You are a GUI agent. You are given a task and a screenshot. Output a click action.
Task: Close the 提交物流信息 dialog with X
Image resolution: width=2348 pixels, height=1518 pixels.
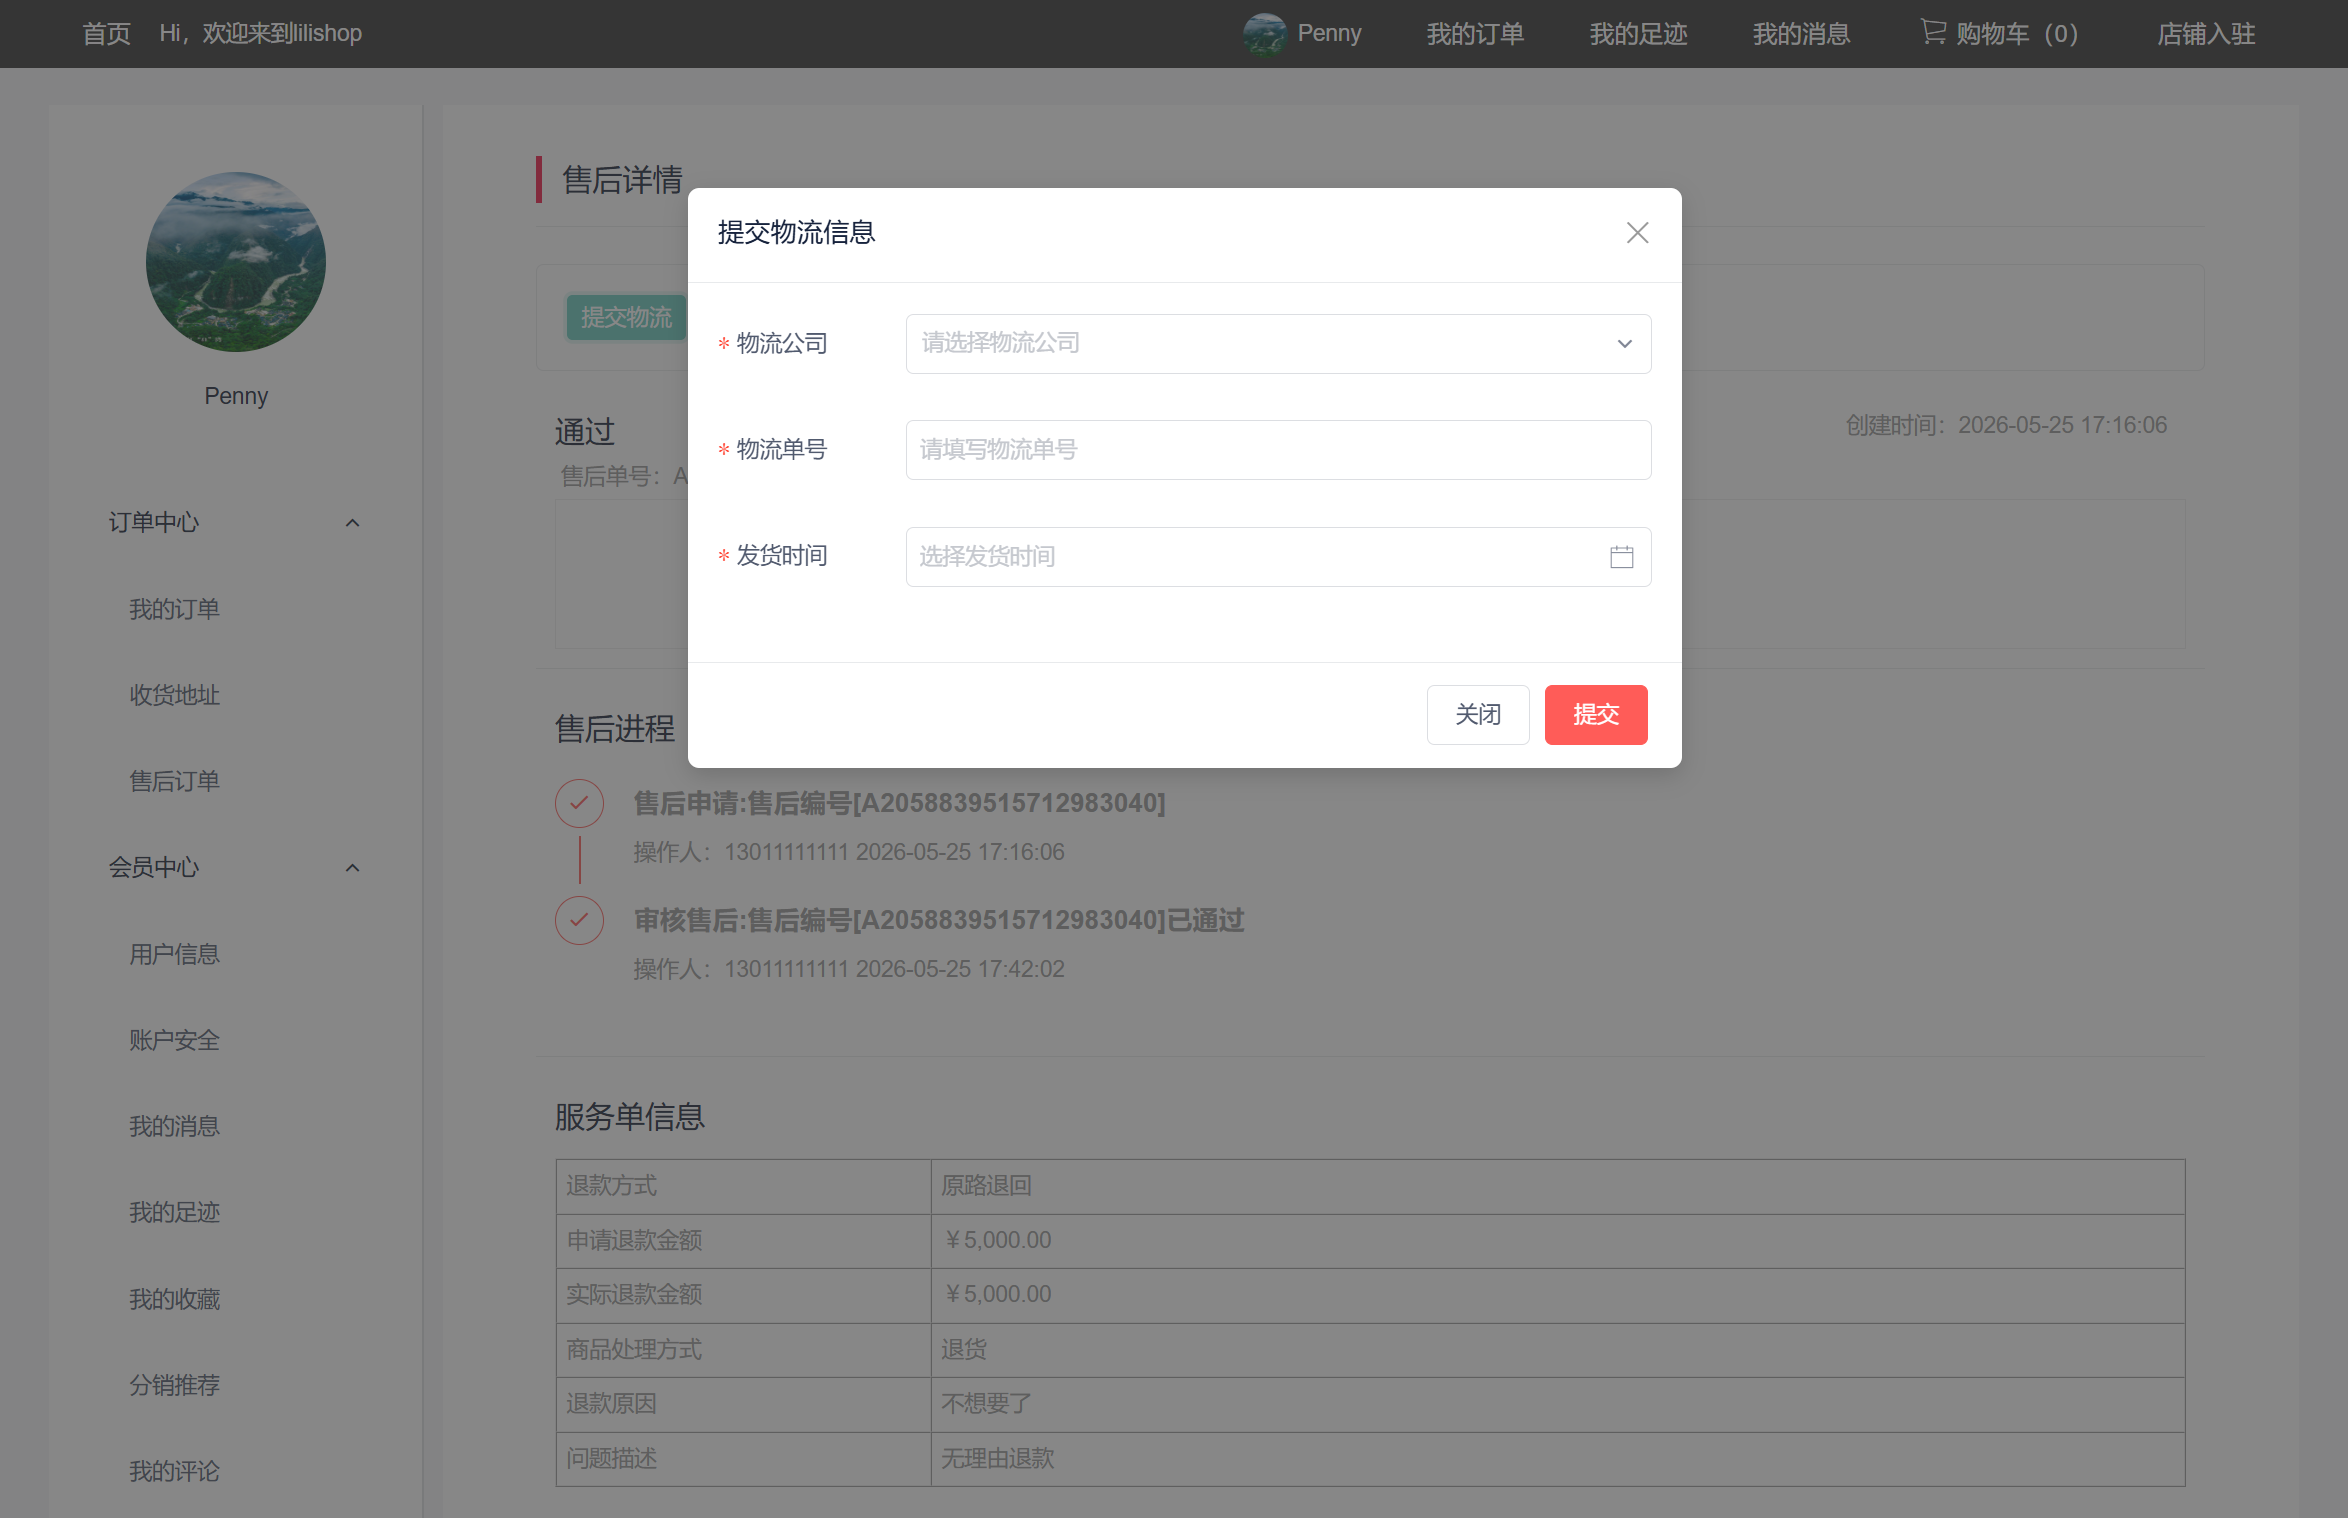tap(1637, 233)
